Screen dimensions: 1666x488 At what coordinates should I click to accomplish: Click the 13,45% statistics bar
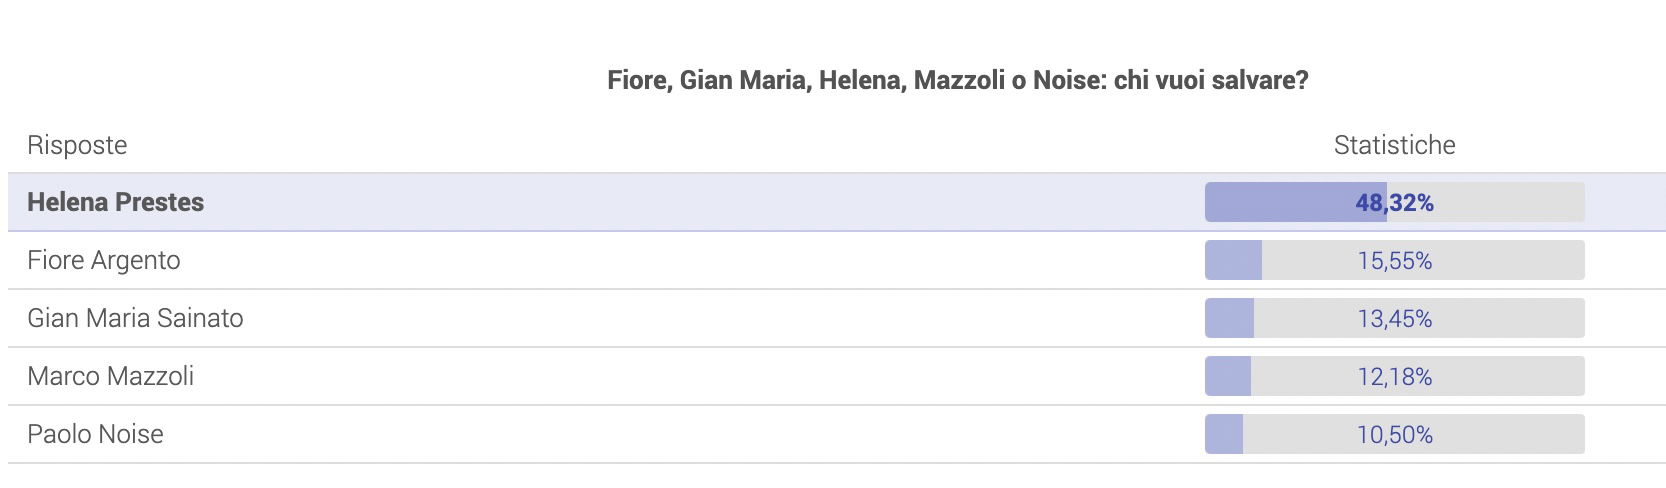[x=1395, y=318]
